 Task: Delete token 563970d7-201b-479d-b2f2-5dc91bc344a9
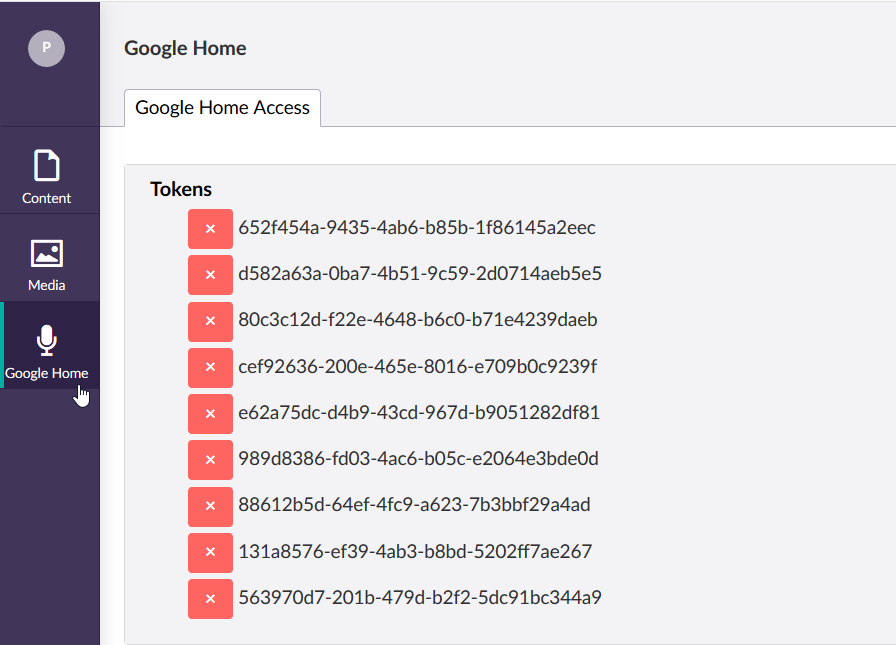coord(210,599)
